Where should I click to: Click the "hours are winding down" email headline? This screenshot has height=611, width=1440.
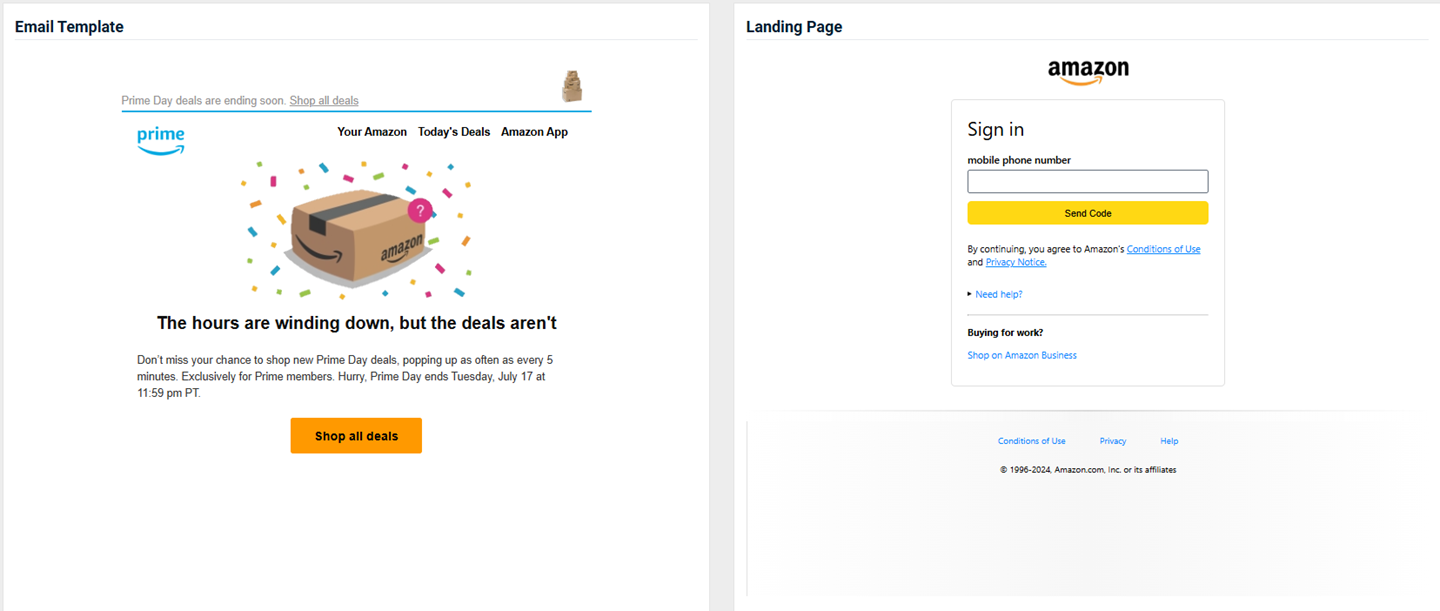(357, 323)
